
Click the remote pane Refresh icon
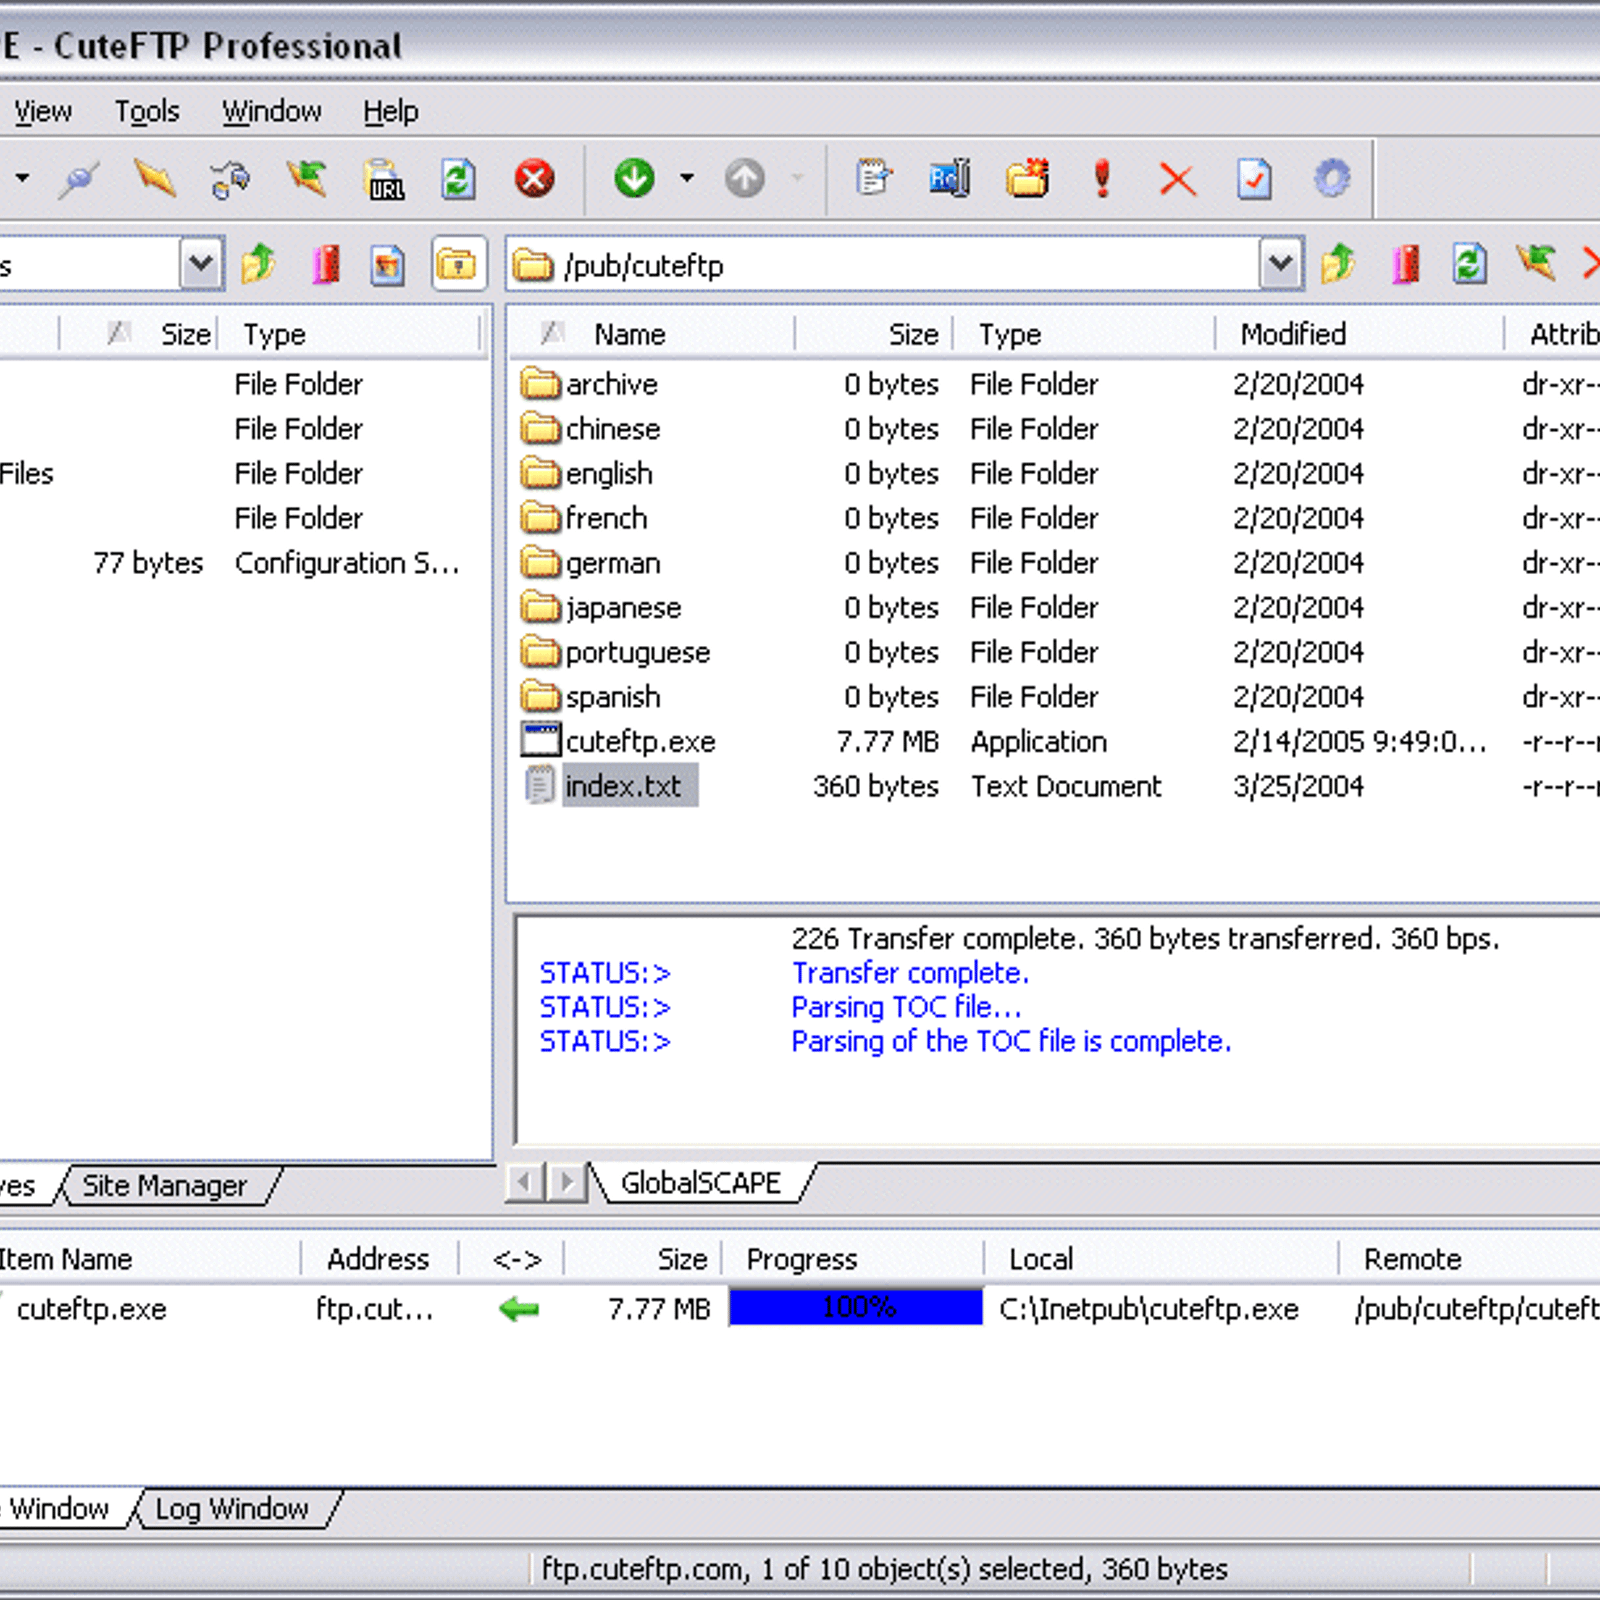(x=1470, y=265)
